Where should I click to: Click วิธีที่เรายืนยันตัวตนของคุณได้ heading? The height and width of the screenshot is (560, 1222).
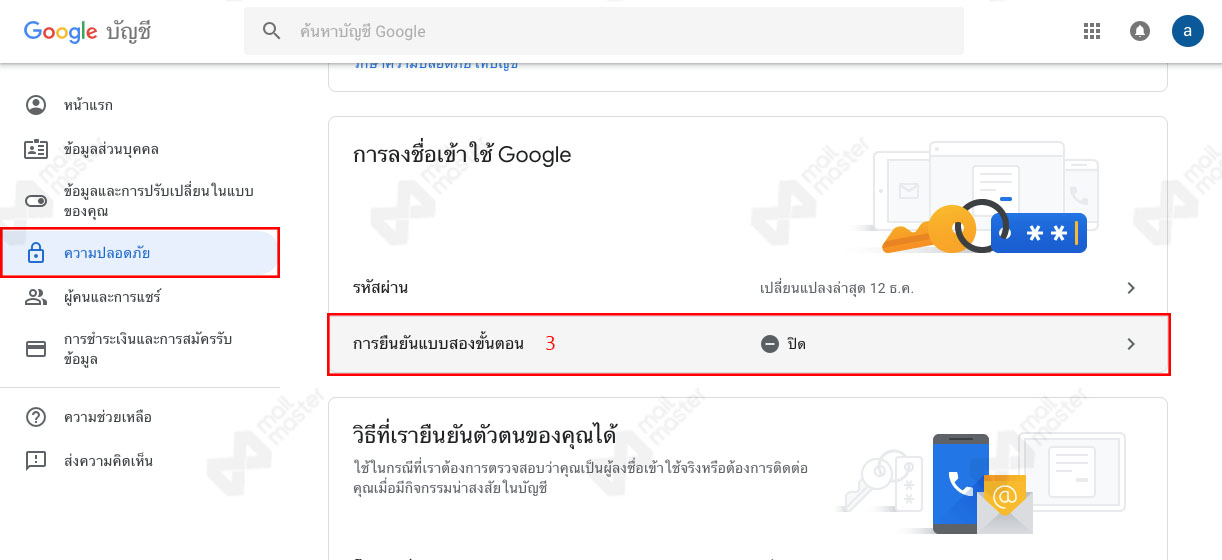click(484, 436)
